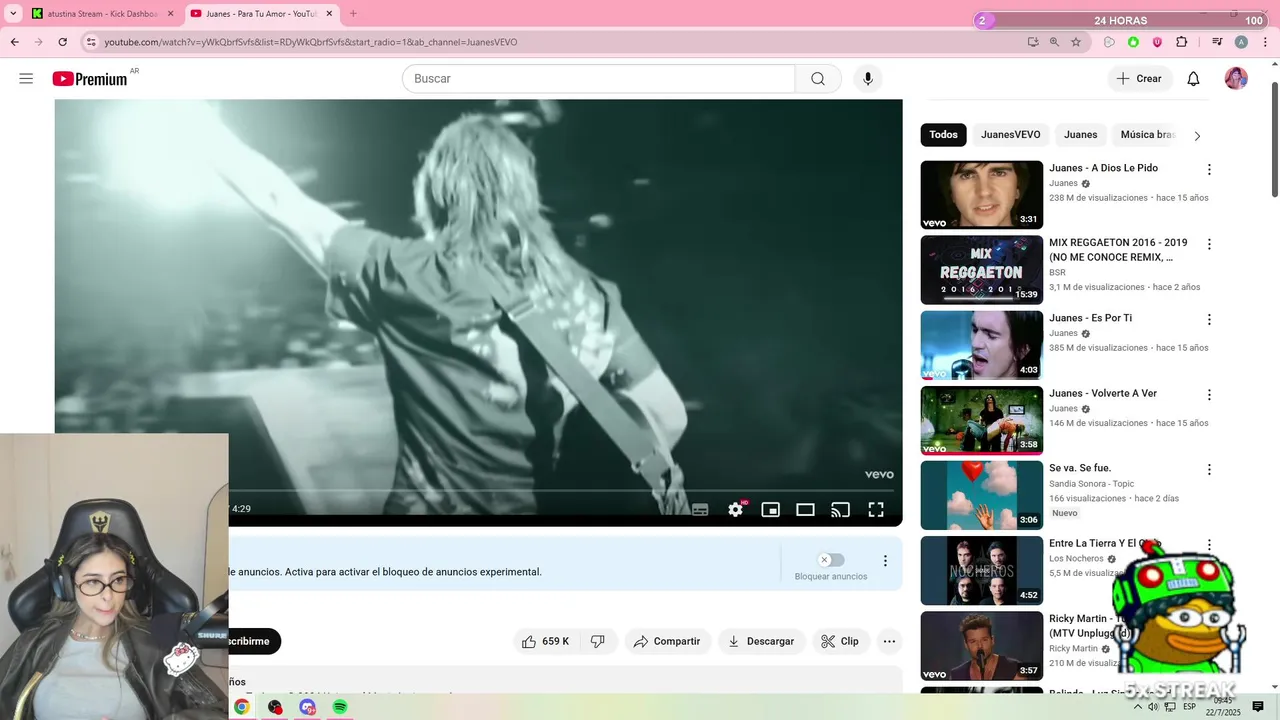Toggle subtitles on the video player
The image size is (1280, 720).
pos(700,509)
